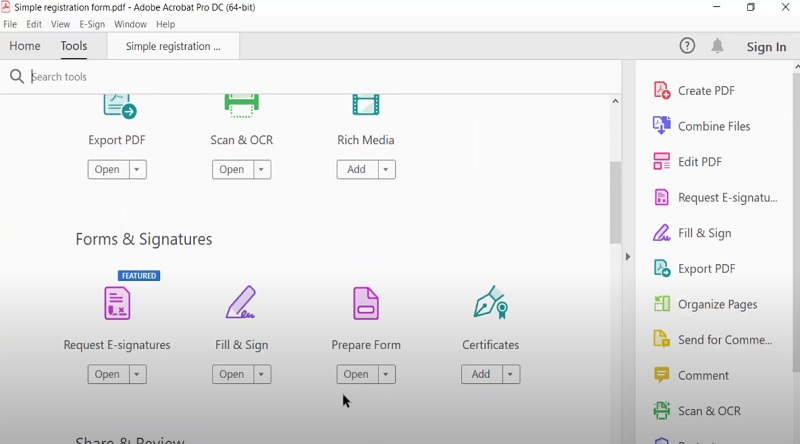Switch to Simple registration document tab

(x=173, y=46)
